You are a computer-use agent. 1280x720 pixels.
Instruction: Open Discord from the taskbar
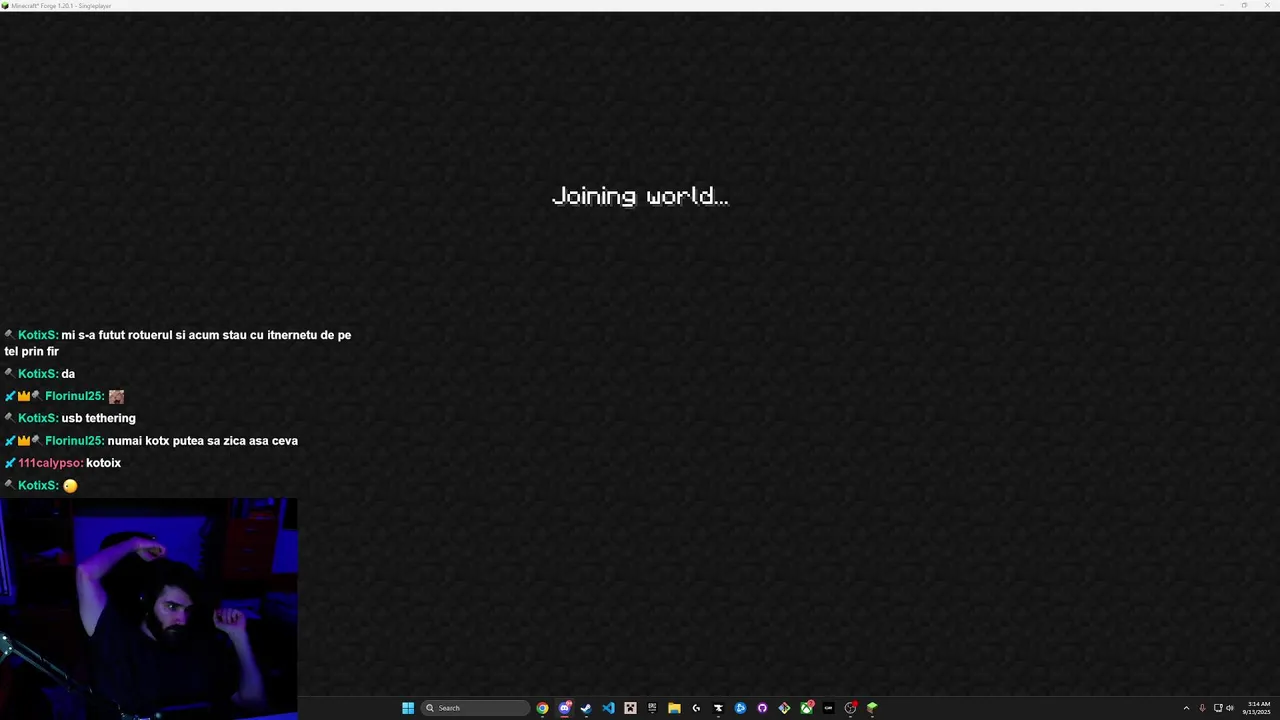564,708
